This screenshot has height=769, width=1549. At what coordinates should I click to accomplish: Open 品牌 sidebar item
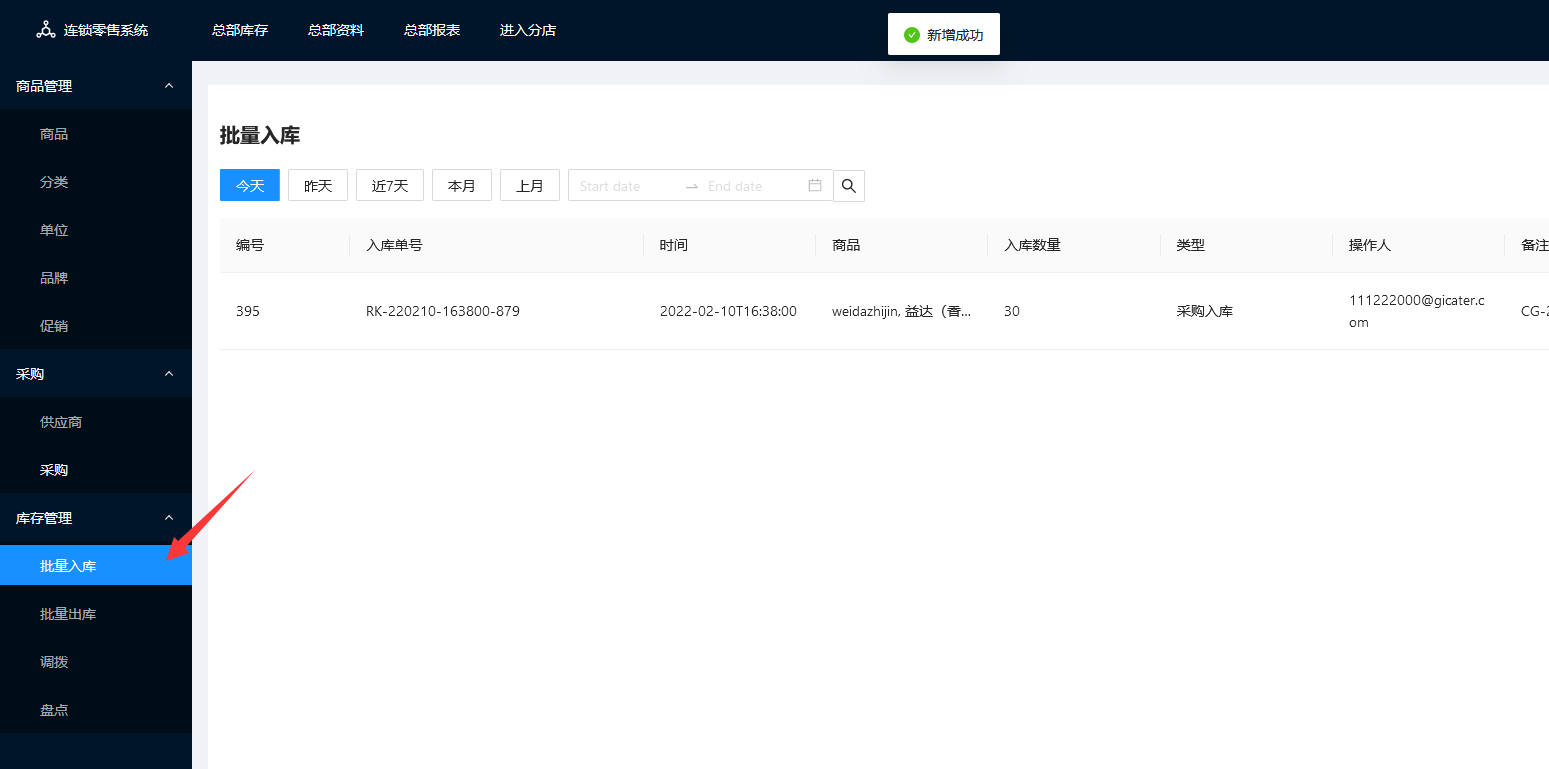coord(96,278)
